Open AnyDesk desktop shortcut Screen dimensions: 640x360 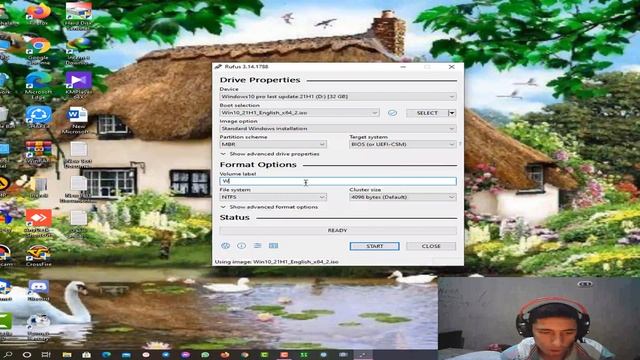[38, 223]
